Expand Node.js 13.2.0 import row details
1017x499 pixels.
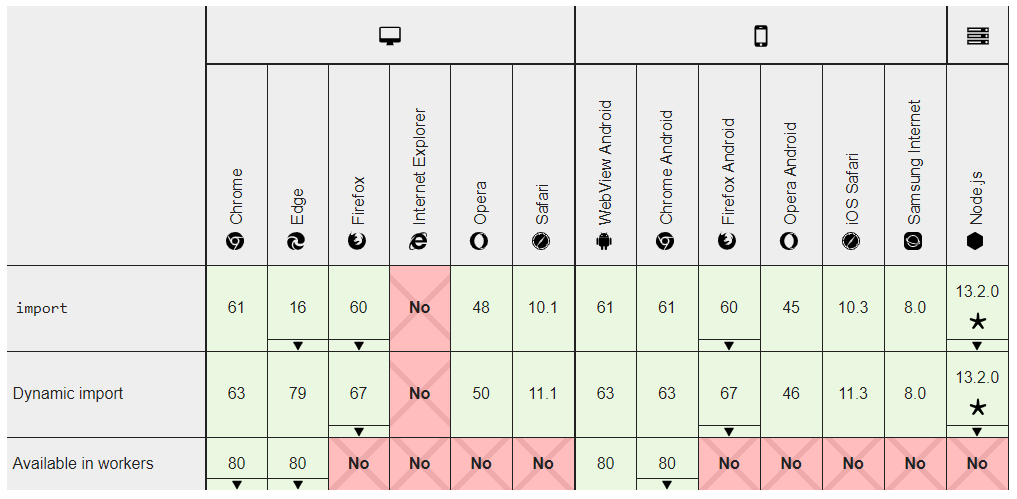[977, 346]
